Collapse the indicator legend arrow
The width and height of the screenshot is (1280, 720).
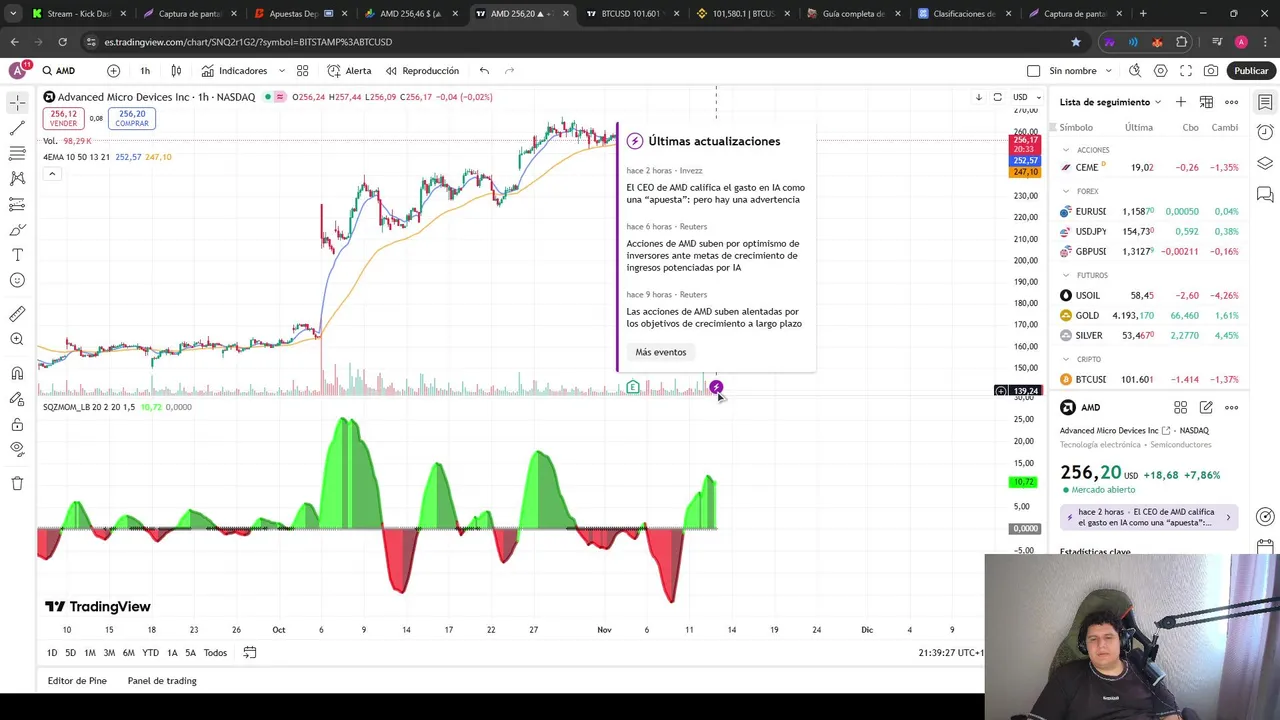[x=52, y=174]
